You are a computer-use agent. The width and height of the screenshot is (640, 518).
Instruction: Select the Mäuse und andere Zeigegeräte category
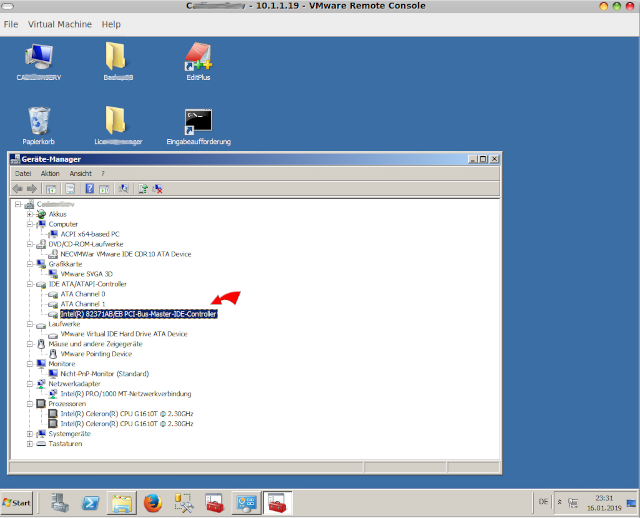pos(96,344)
